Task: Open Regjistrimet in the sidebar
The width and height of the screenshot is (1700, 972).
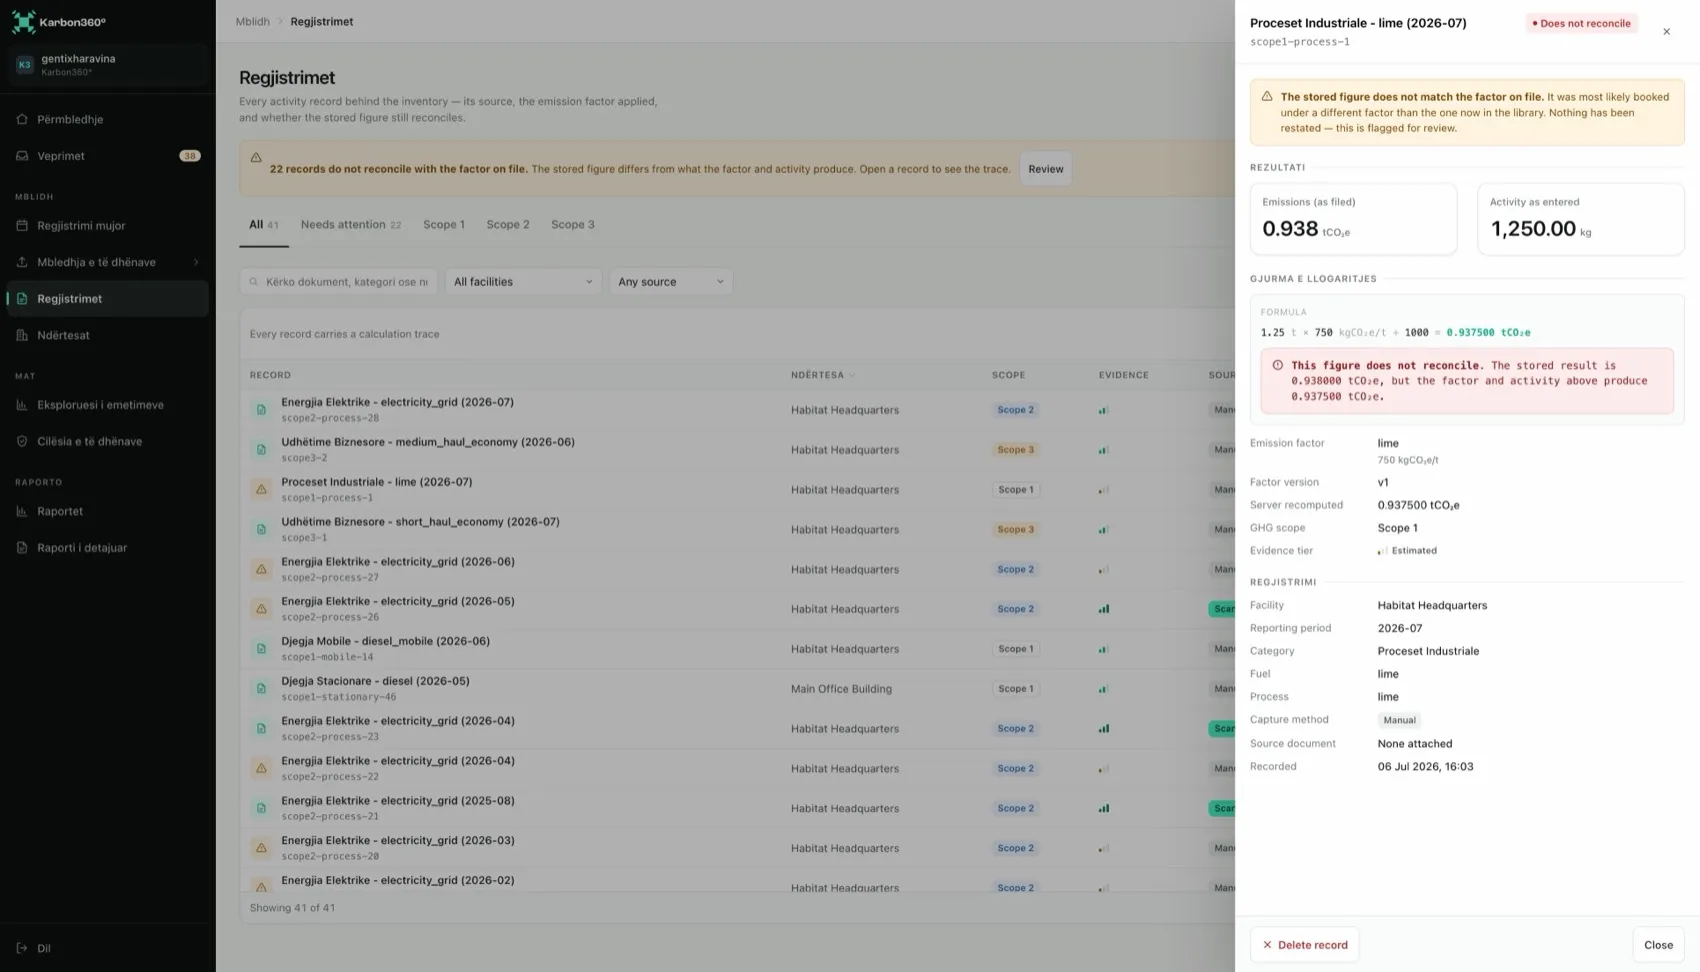Action: tap(108, 299)
